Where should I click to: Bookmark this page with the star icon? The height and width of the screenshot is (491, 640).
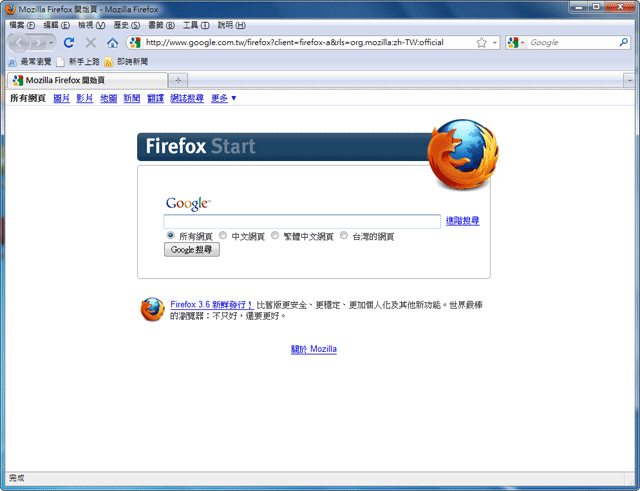pyautogui.click(x=482, y=42)
